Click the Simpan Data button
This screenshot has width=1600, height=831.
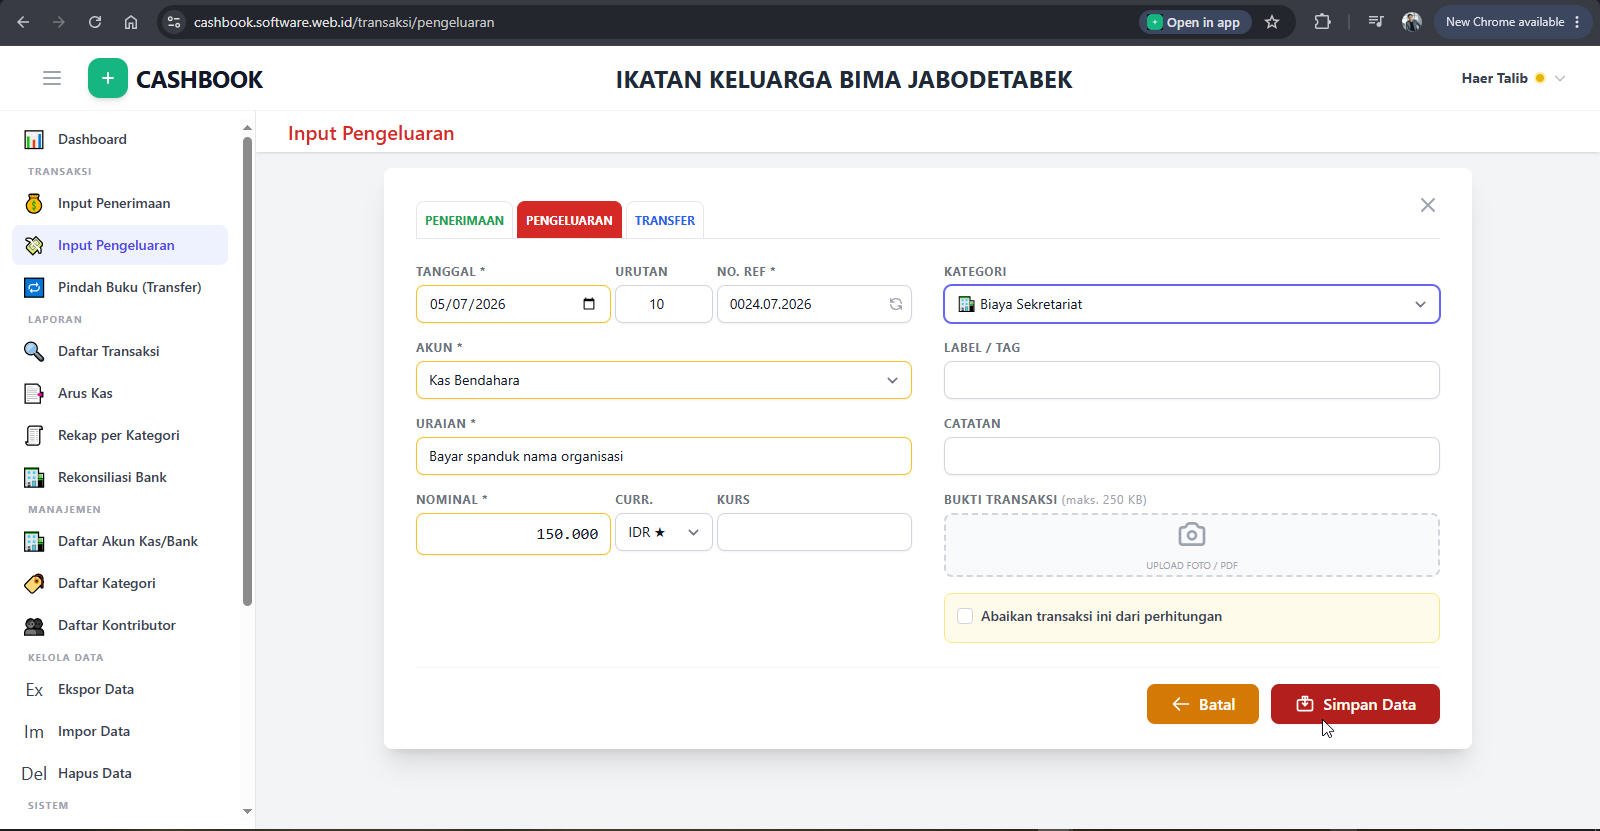click(x=1355, y=704)
